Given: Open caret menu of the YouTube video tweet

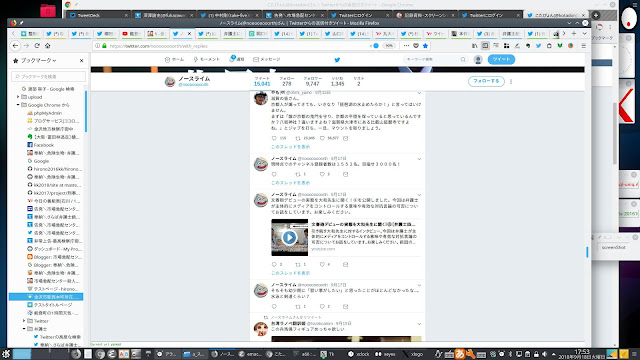Looking at the screenshot, I should [419, 195].
